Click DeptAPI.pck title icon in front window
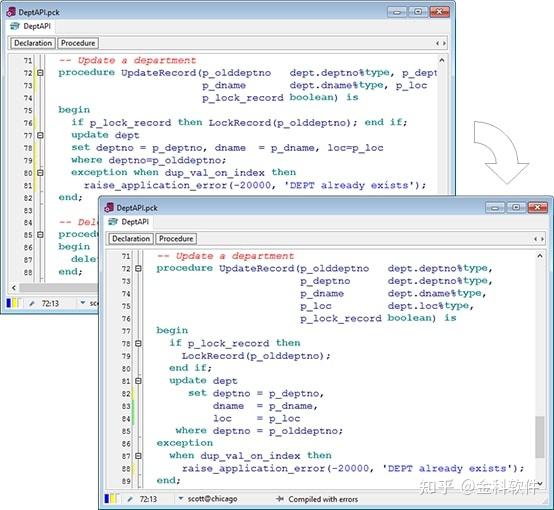The height and width of the screenshot is (510, 554). click(x=110, y=207)
